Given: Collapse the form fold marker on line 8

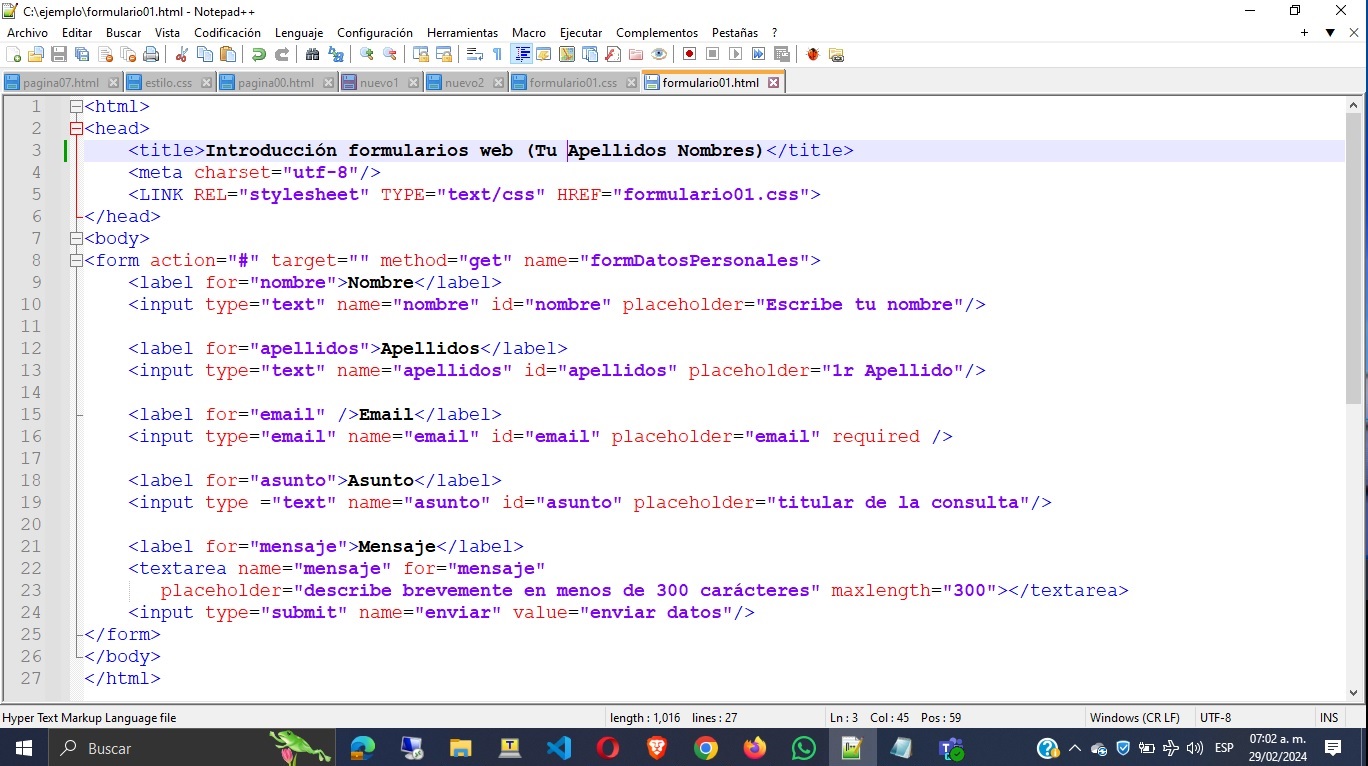Looking at the screenshot, I should click(x=76, y=261).
